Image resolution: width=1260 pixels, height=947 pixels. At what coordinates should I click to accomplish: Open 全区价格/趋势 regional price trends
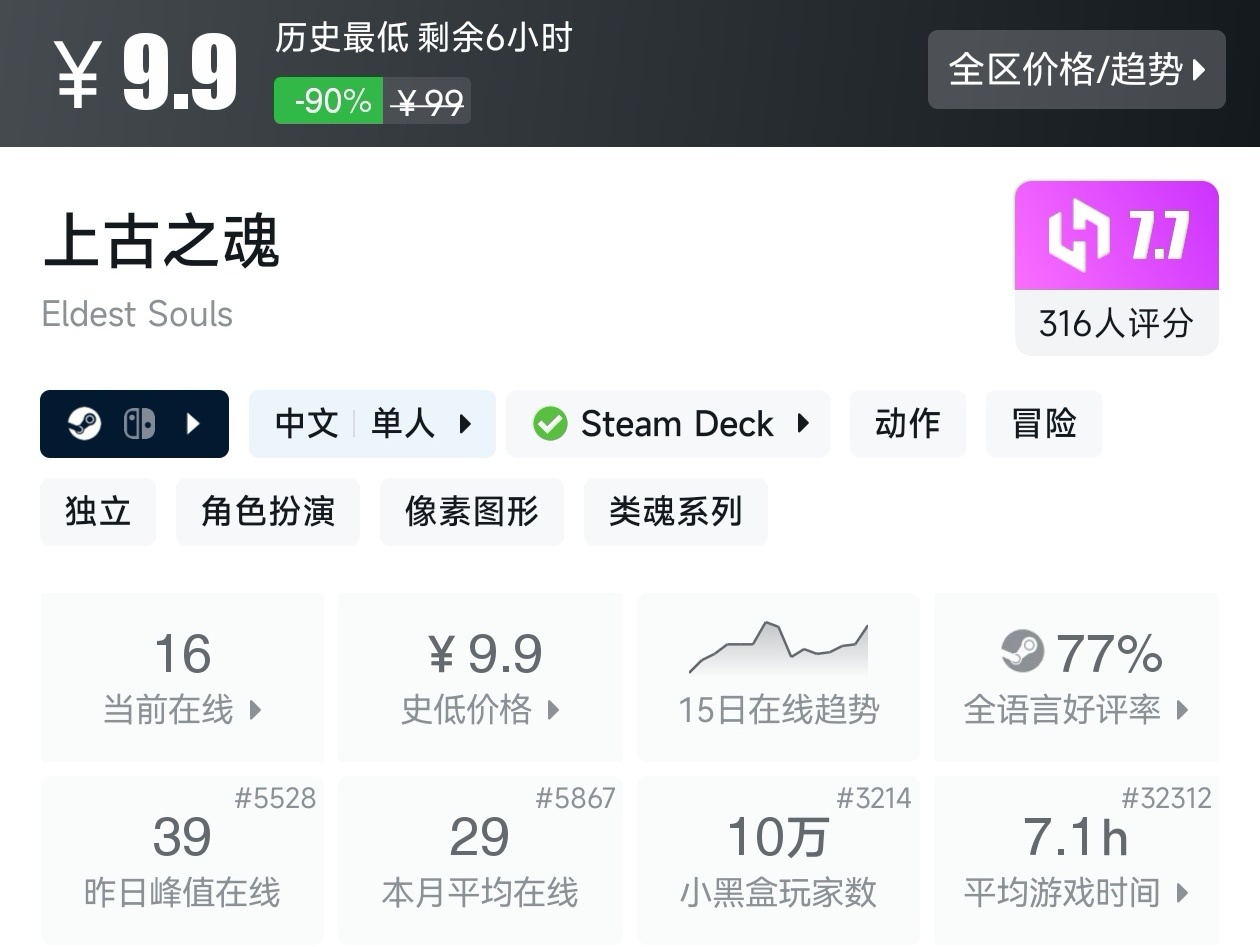[1076, 70]
